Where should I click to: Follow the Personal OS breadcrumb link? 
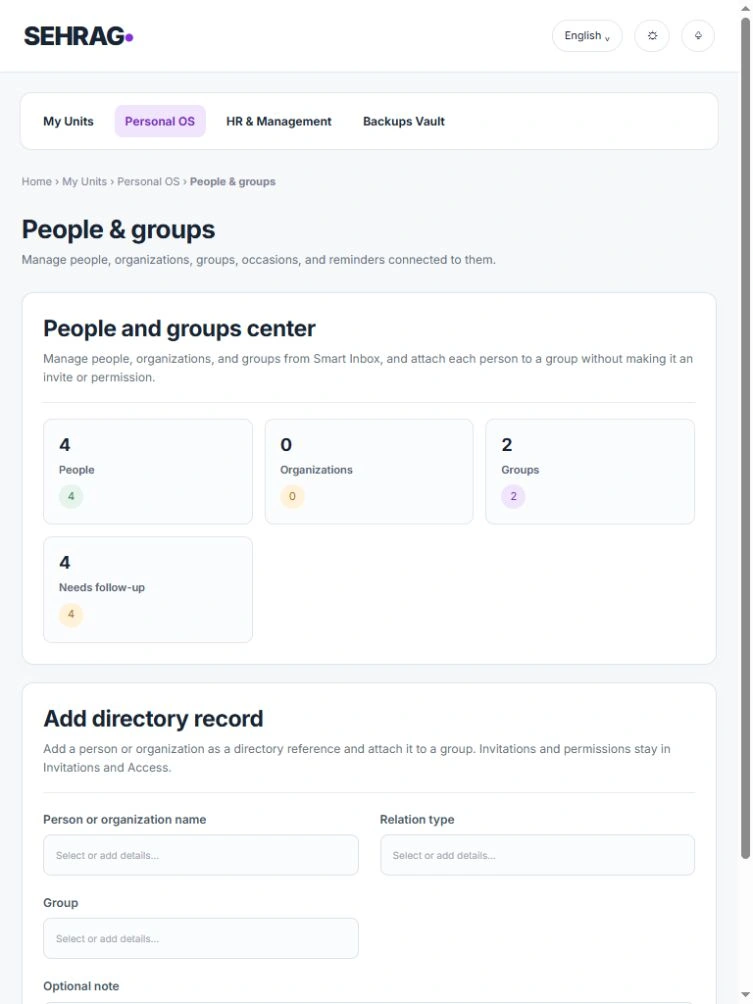[x=149, y=181]
